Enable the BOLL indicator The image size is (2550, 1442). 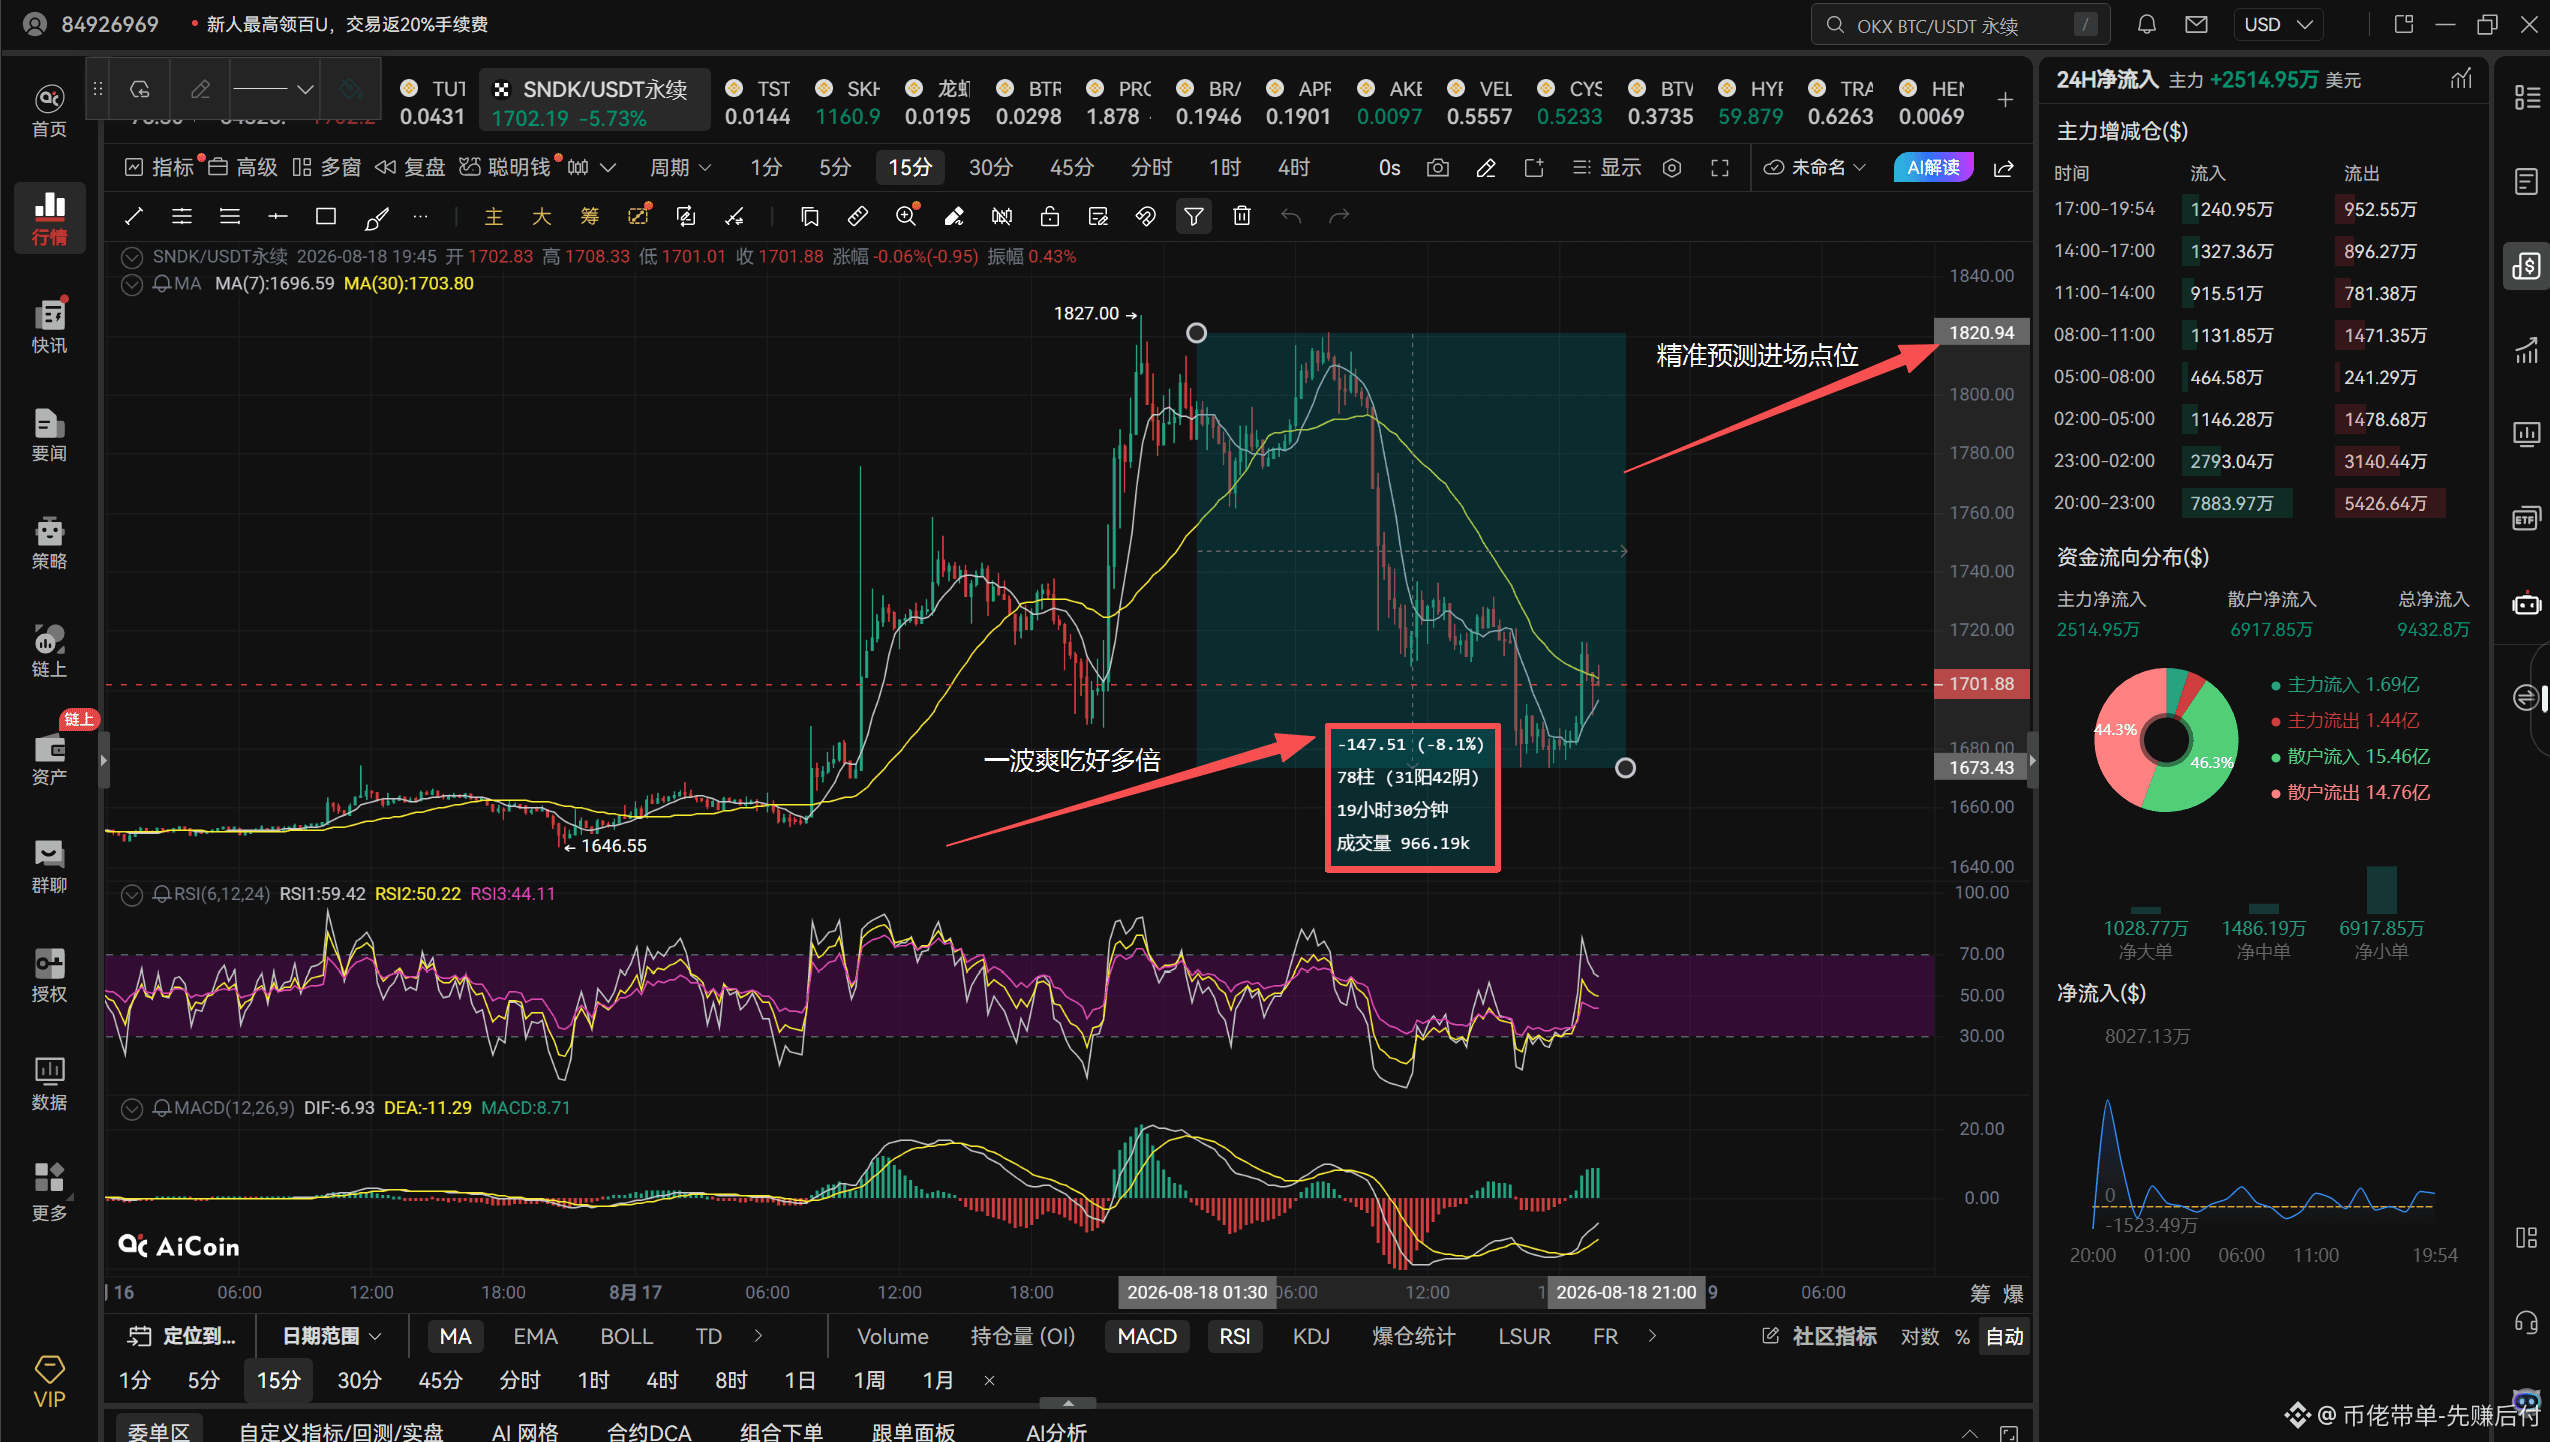[626, 1336]
